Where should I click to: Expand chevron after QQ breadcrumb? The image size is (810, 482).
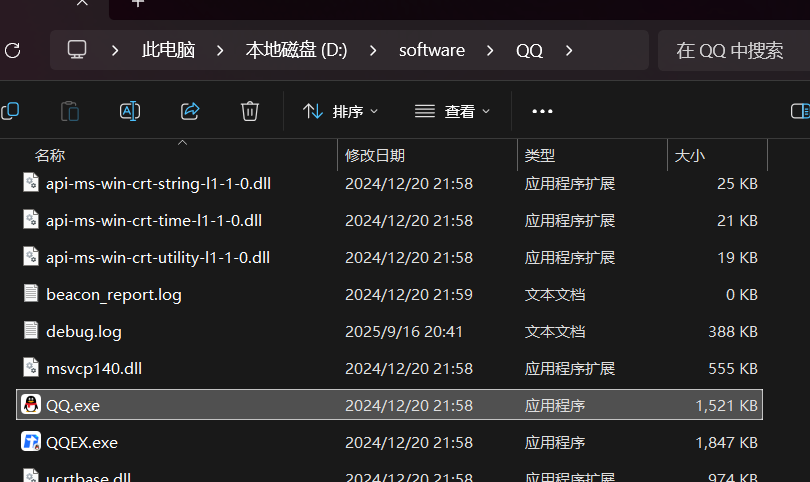569,51
